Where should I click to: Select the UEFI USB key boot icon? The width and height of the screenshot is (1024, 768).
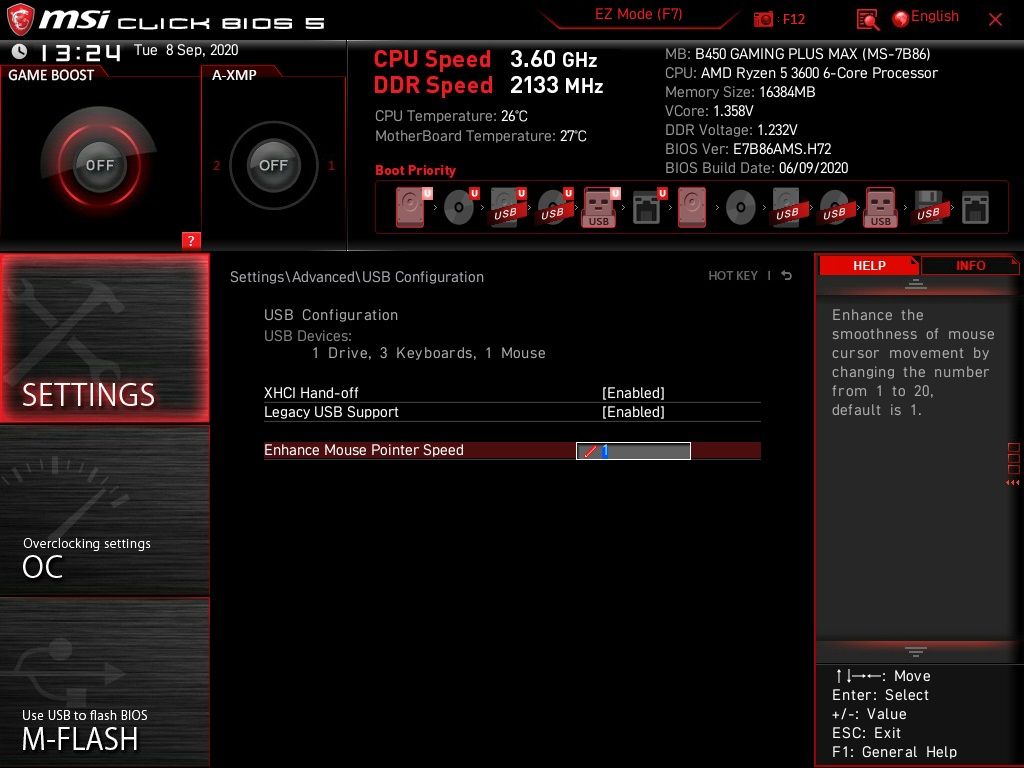600,208
